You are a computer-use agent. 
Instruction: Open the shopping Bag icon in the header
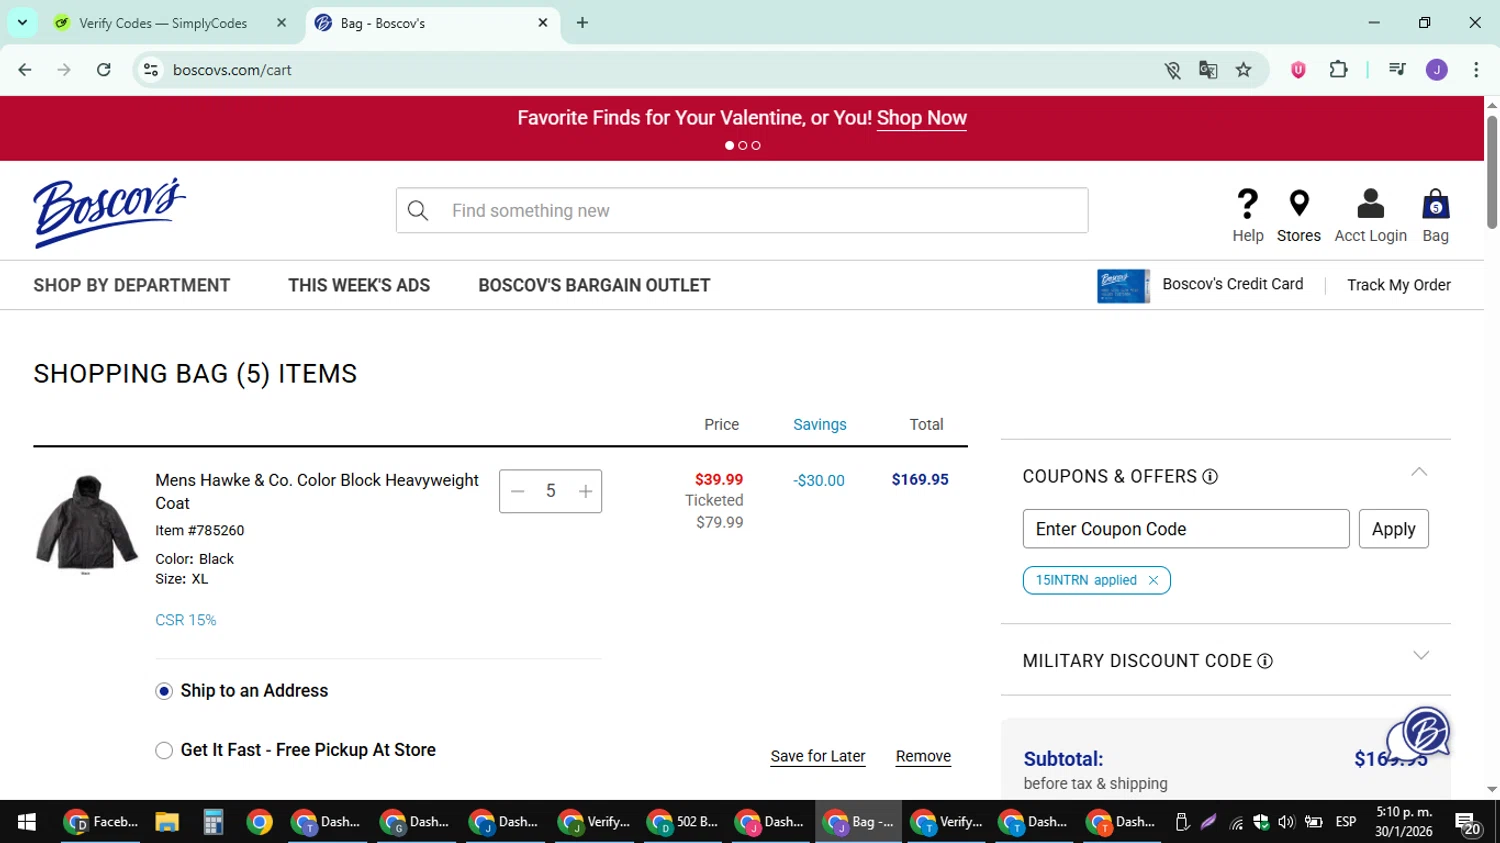click(x=1435, y=204)
